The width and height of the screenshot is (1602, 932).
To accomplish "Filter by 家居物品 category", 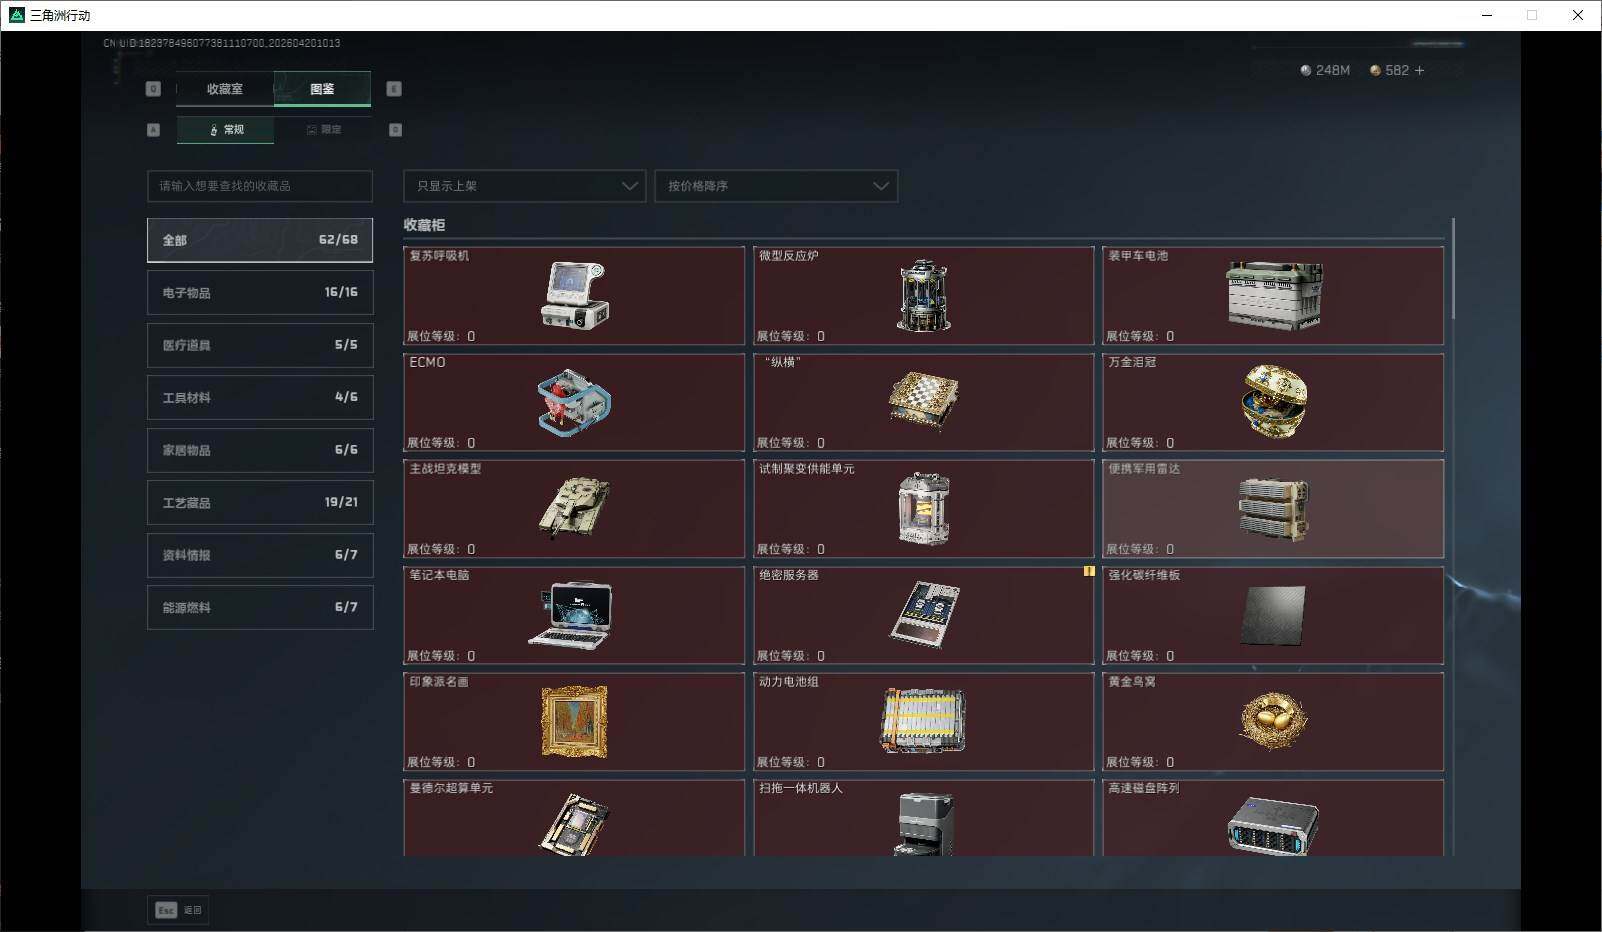I will pos(260,450).
